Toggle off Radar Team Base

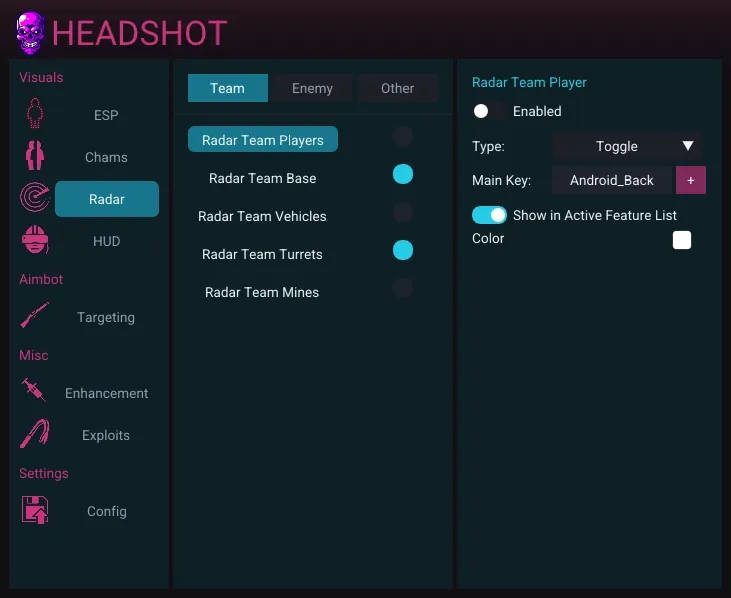point(403,175)
